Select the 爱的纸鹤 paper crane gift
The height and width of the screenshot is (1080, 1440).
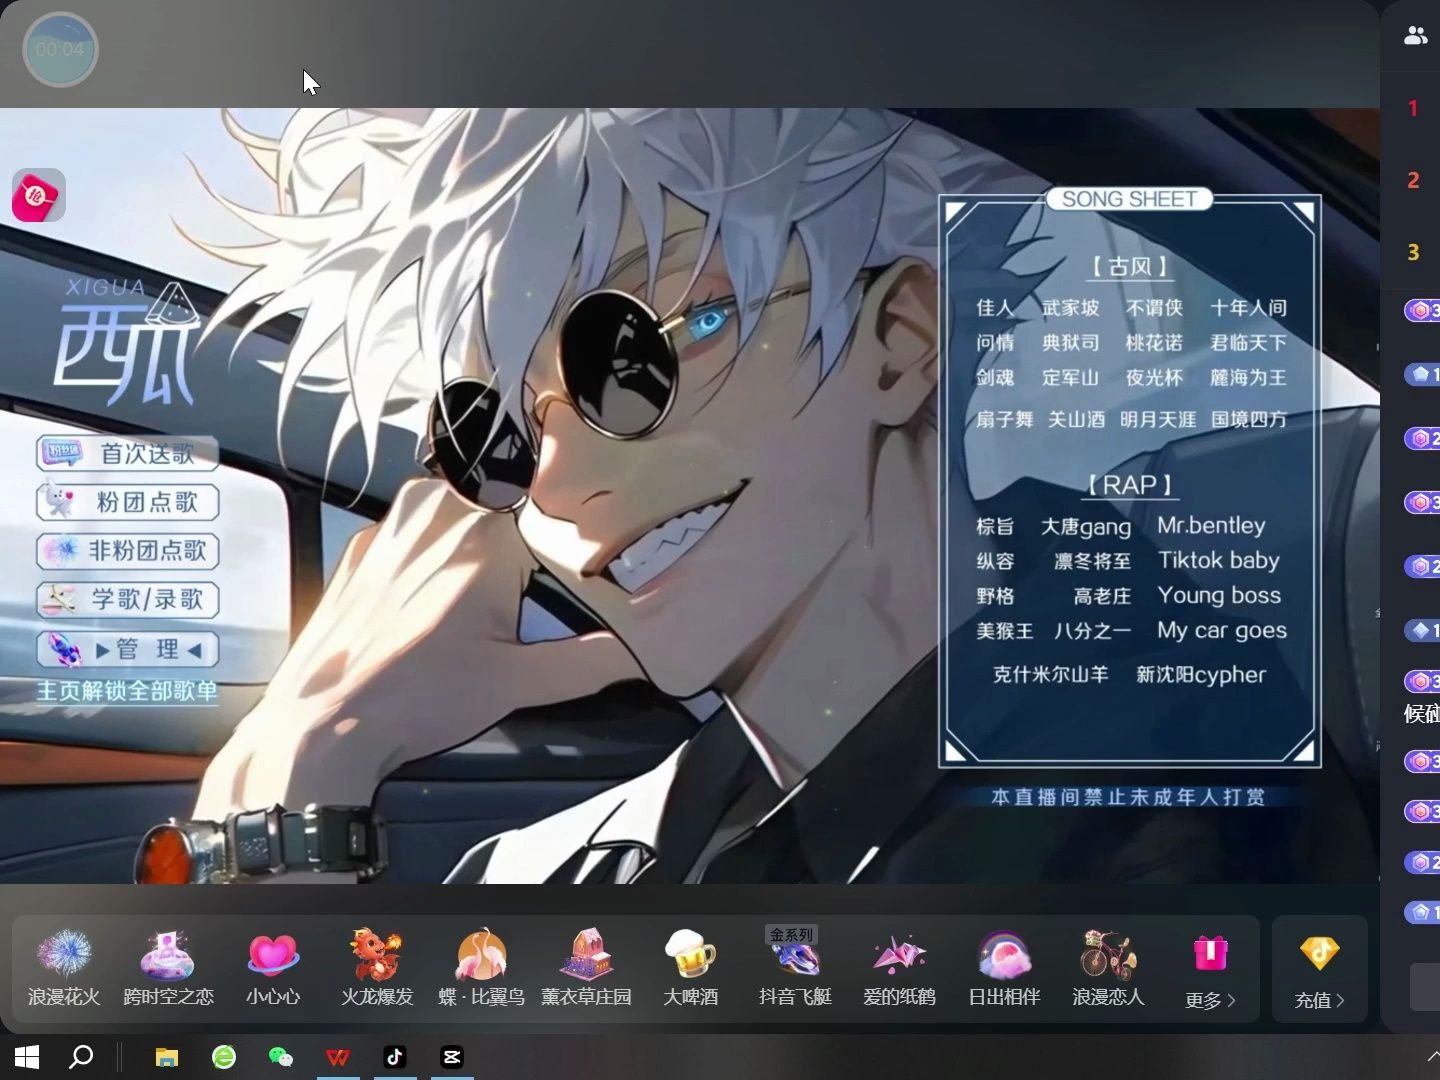899,967
